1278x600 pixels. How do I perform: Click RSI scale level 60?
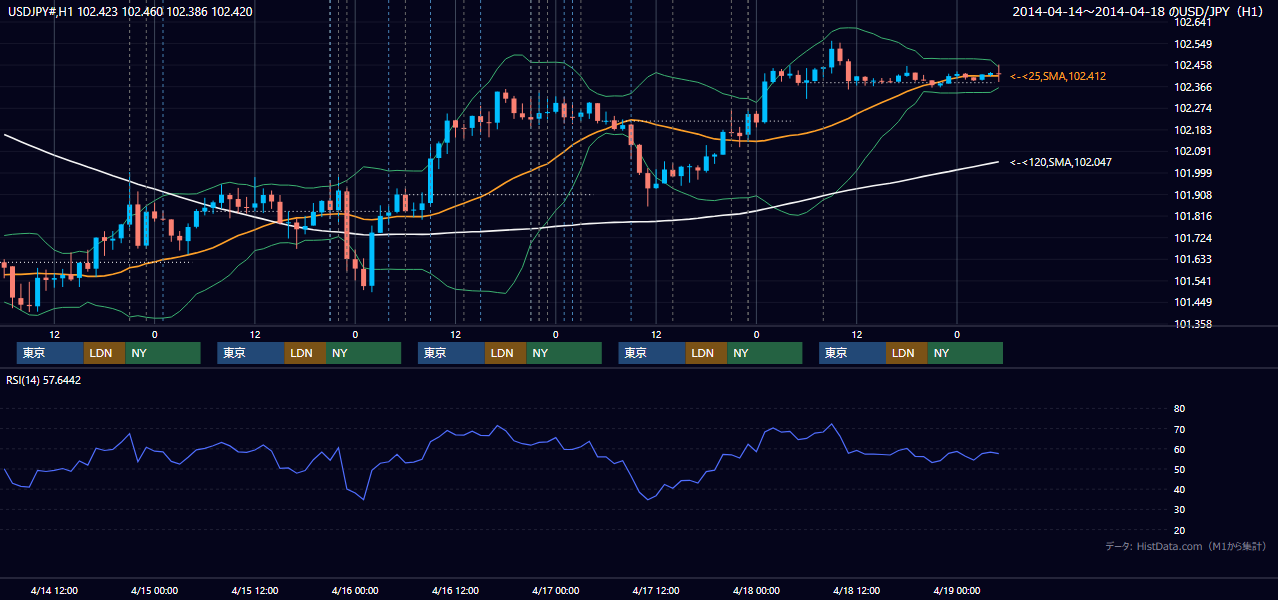1179,449
